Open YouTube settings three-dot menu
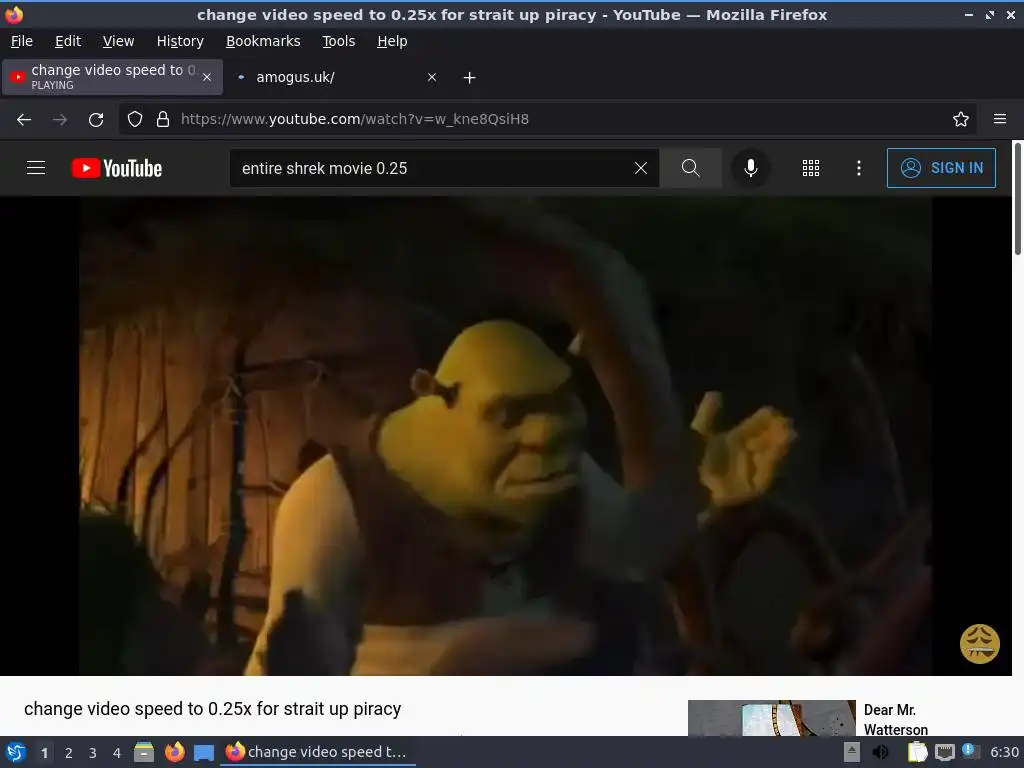The width and height of the screenshot is (1024, 768). pos(859,168)
